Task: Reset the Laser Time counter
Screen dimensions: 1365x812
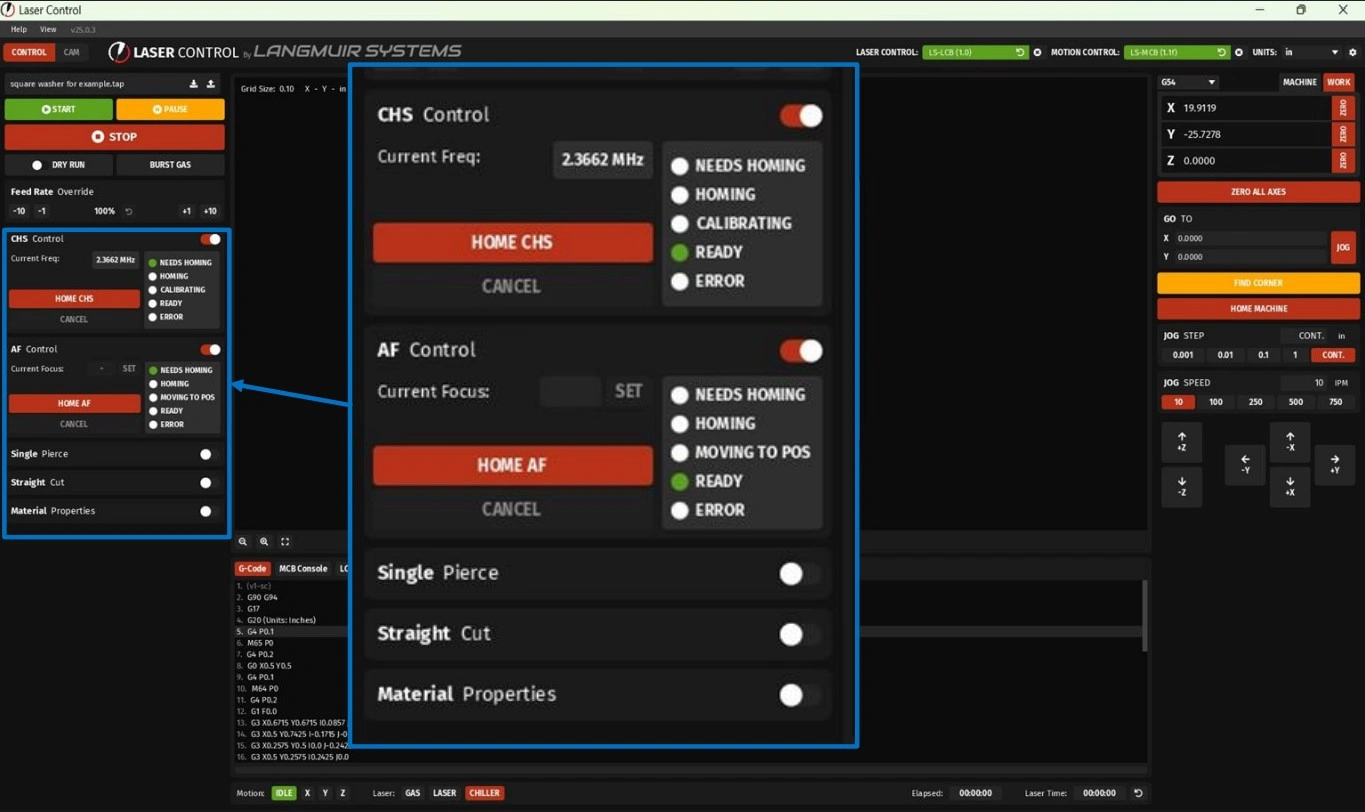Action: [1138, 793]
